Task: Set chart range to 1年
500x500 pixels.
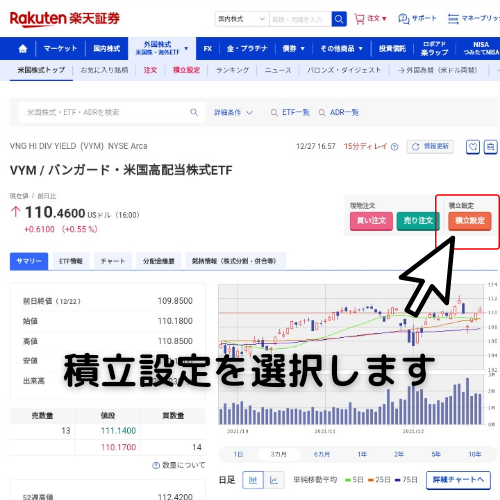Action: point(362,454)
